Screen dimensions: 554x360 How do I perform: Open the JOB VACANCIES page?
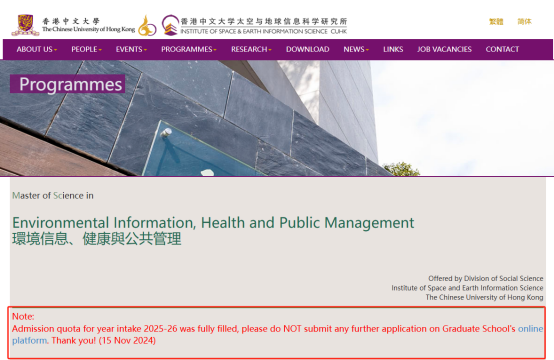pos(444,49)
